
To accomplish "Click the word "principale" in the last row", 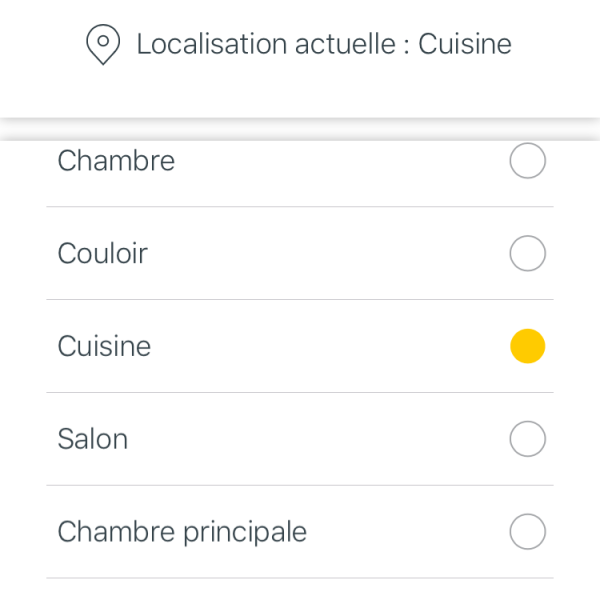I will (244, 532).
